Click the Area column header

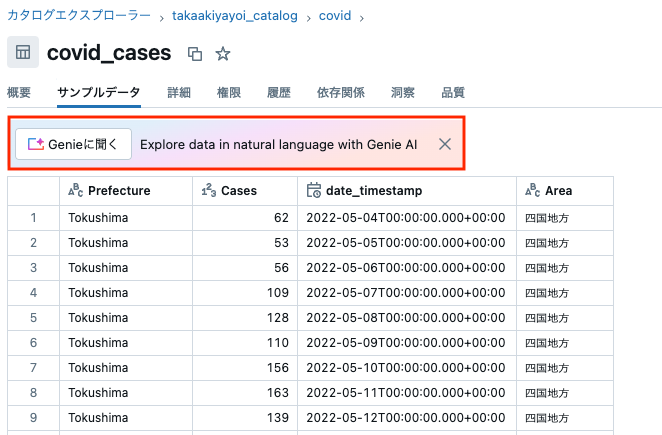[x=565, y=191]
